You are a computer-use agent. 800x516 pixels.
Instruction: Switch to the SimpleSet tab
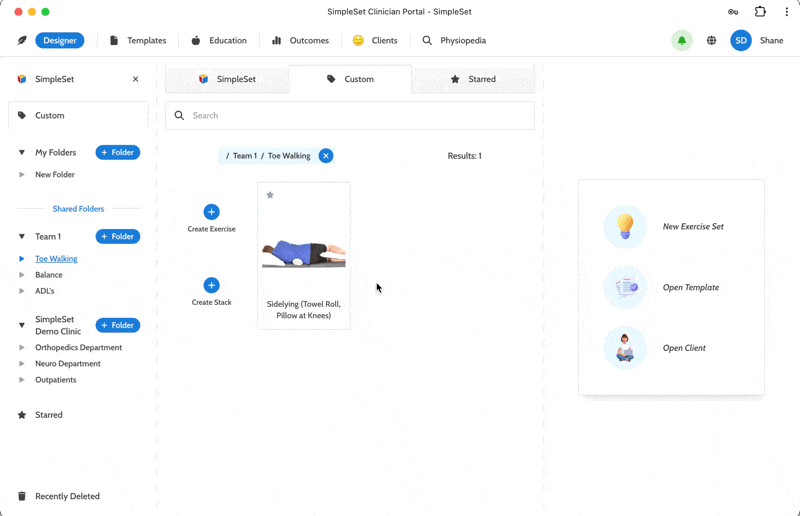227,79
